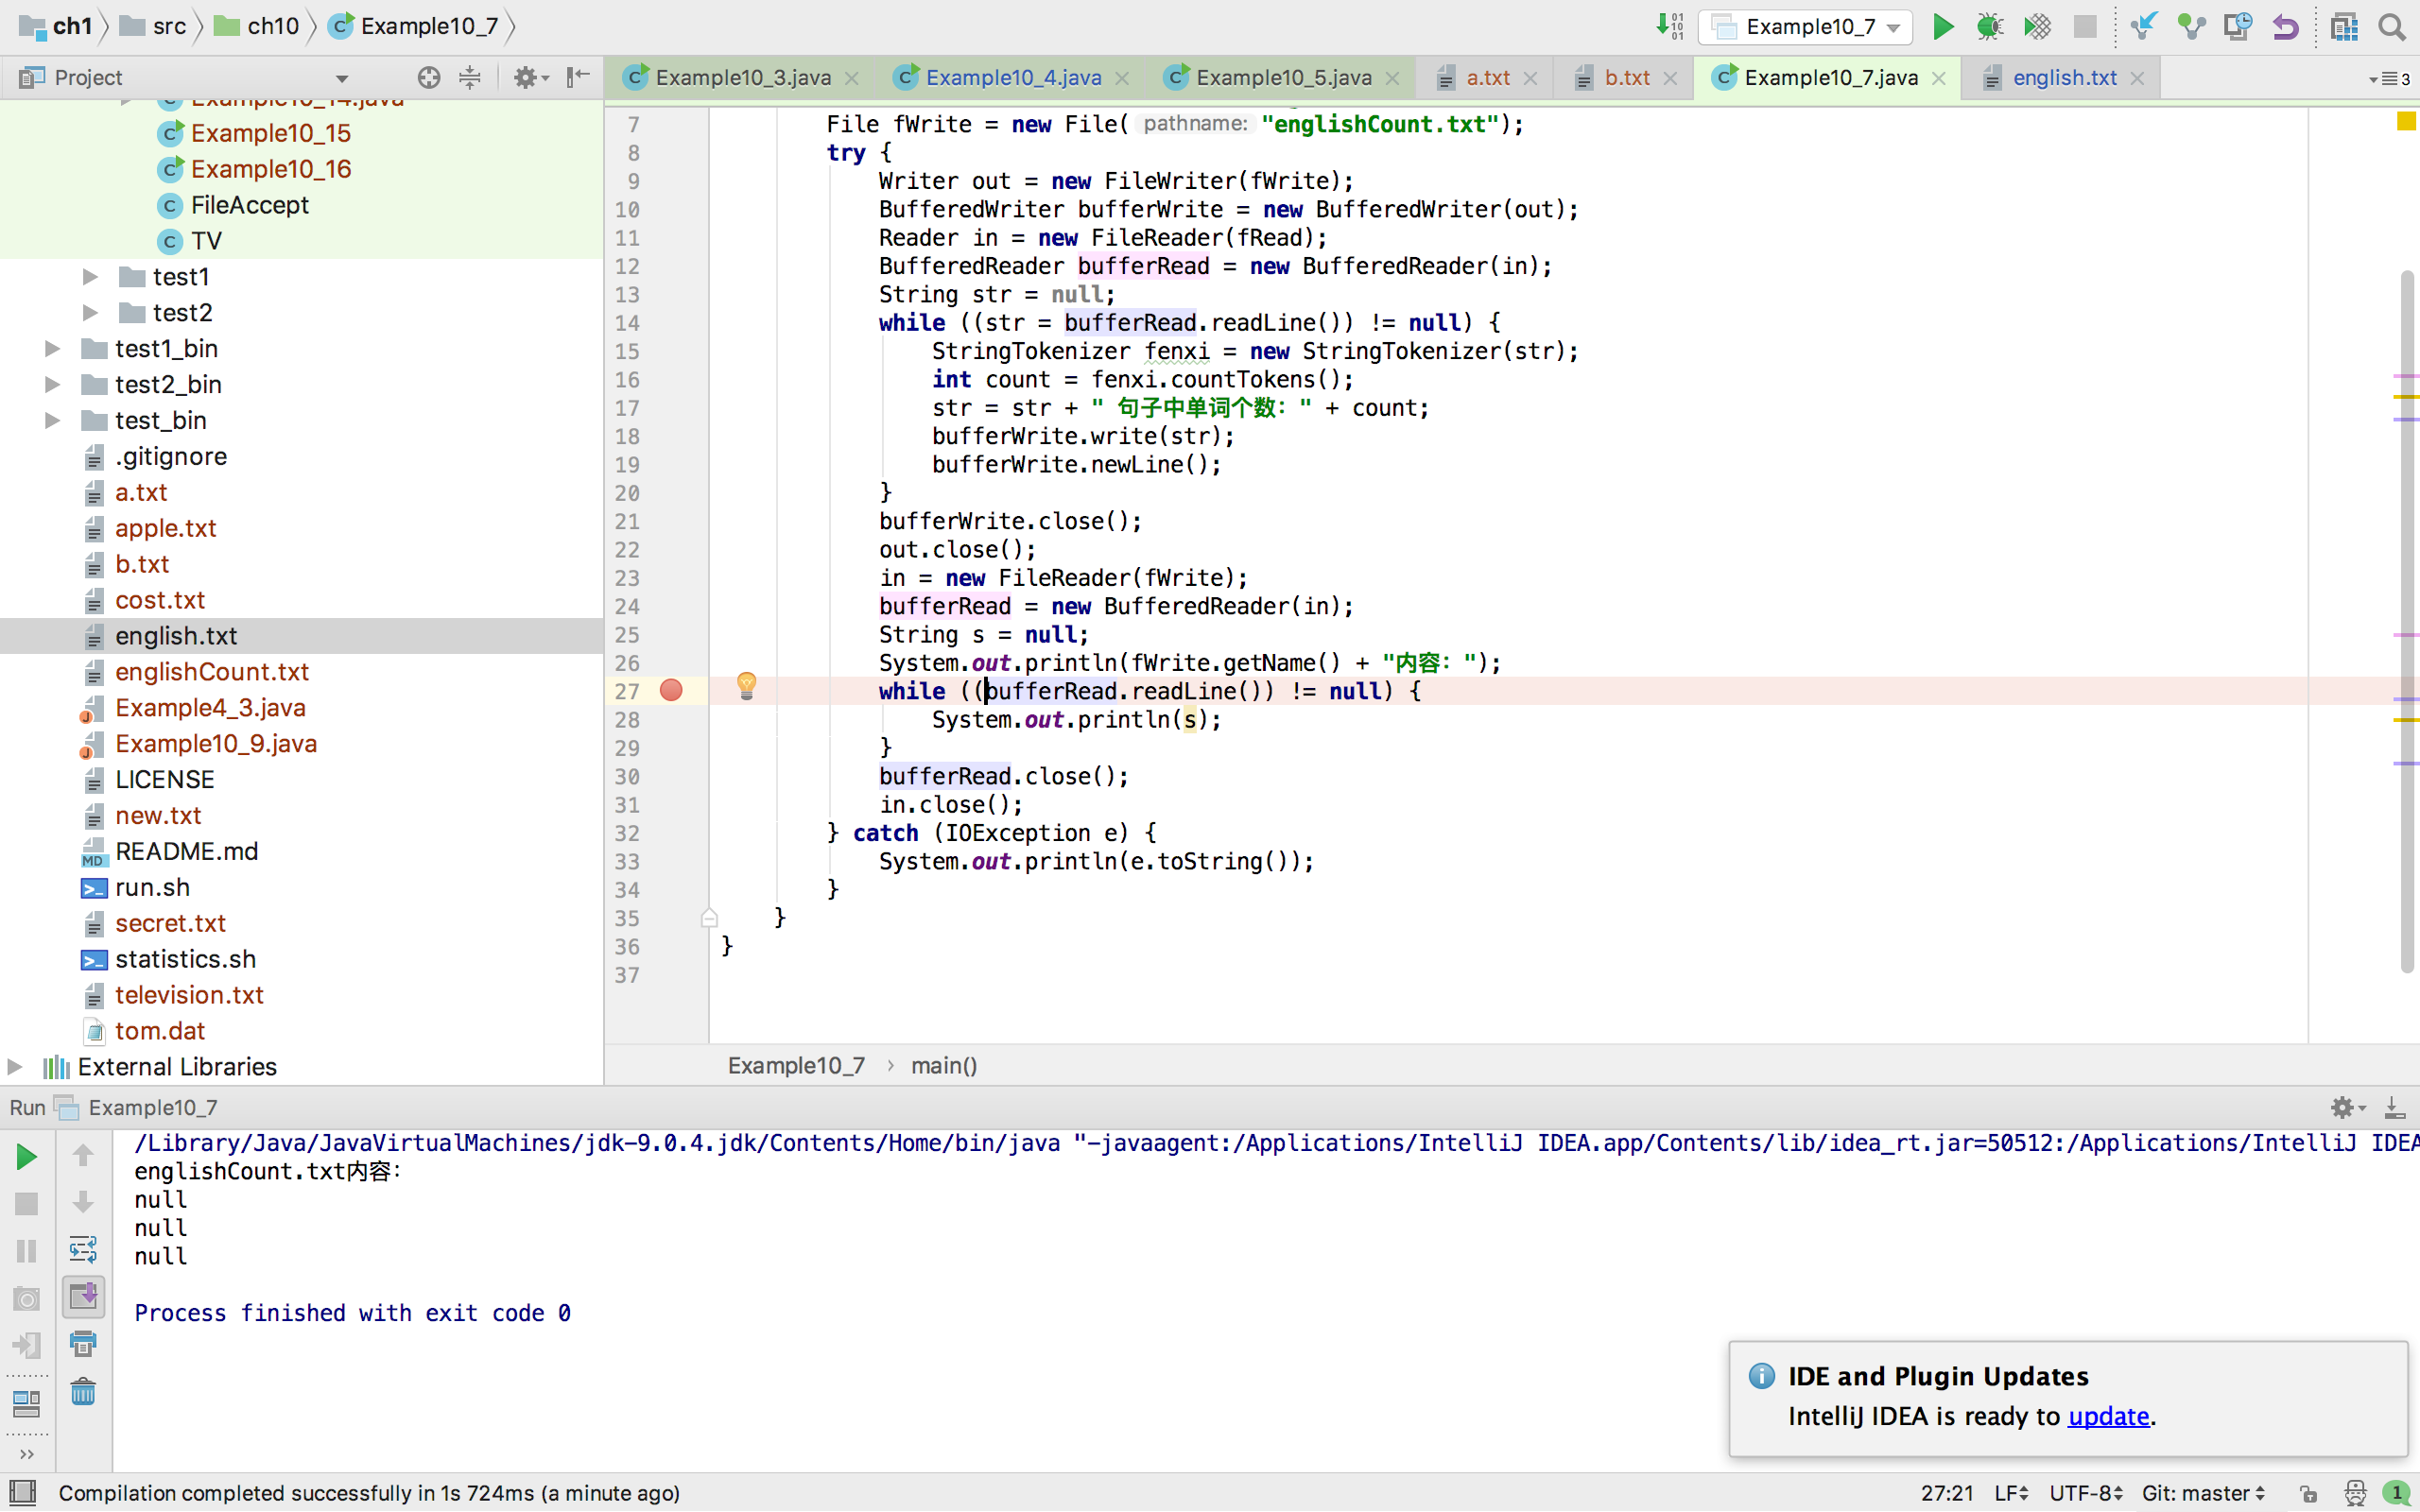Click the Stop icon in the top toolbar
2420x1512 pixels.
2085,26
